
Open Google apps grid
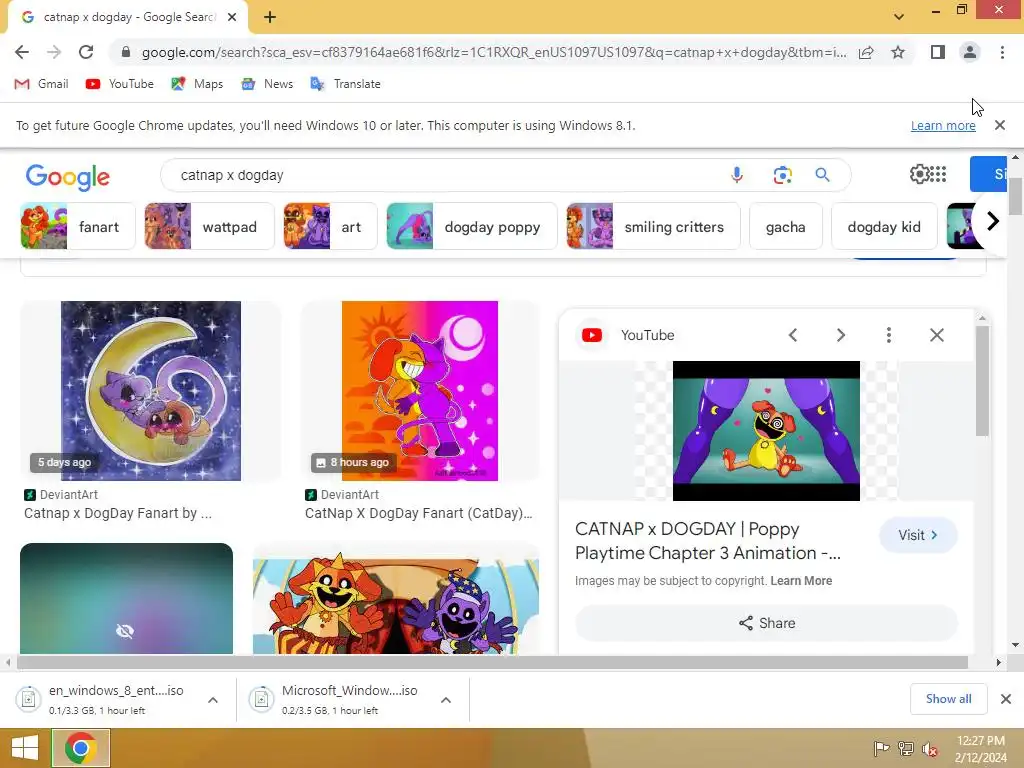coord(938,174)
